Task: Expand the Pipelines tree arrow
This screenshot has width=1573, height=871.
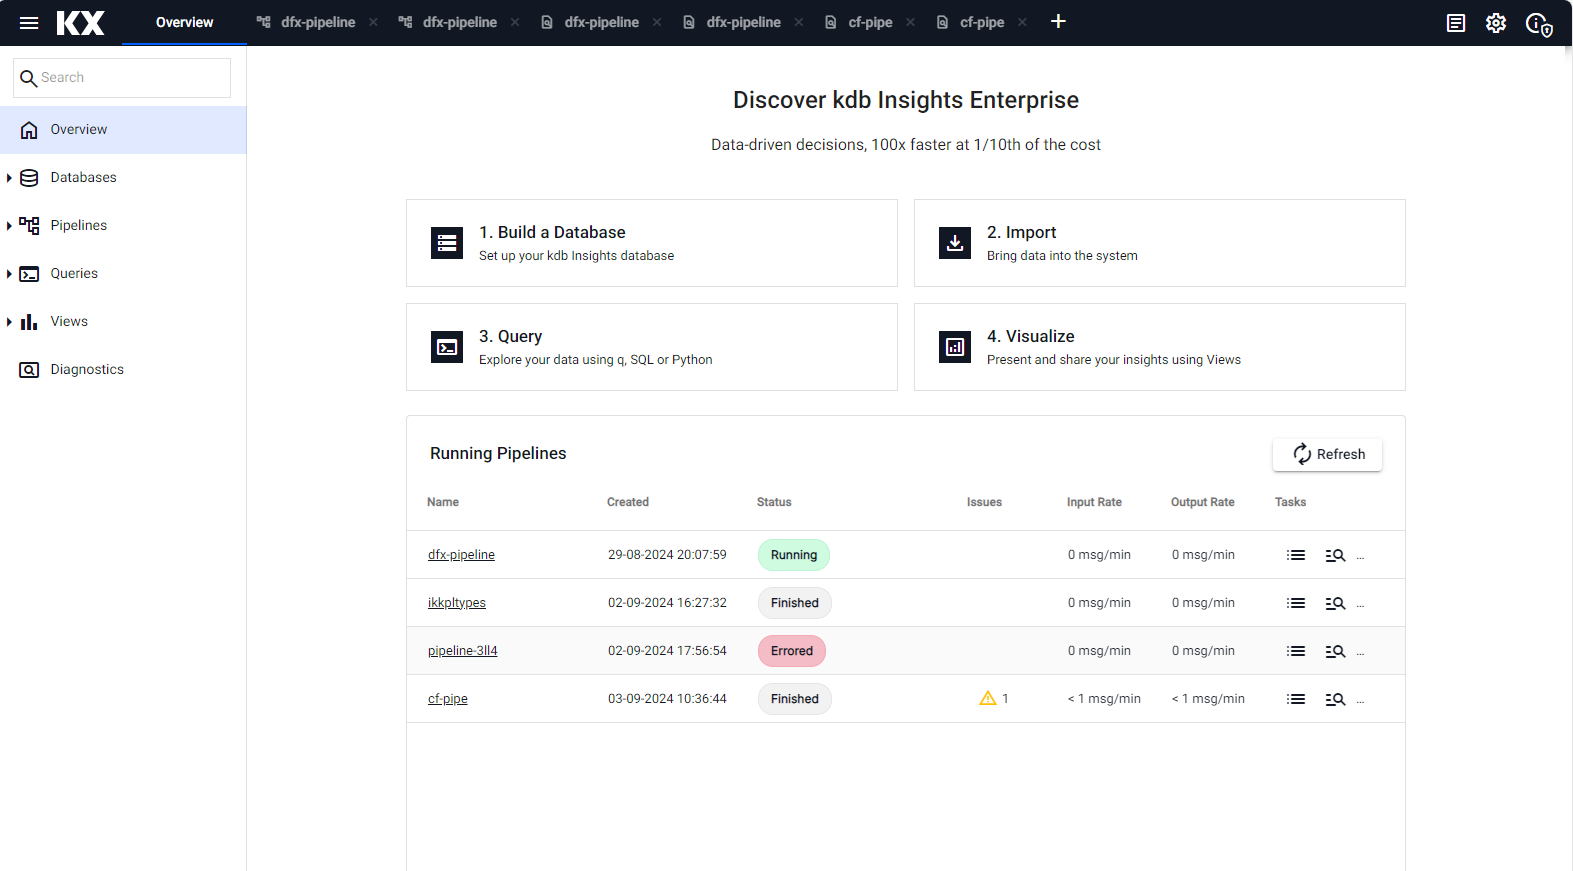Action: (9, 226)
